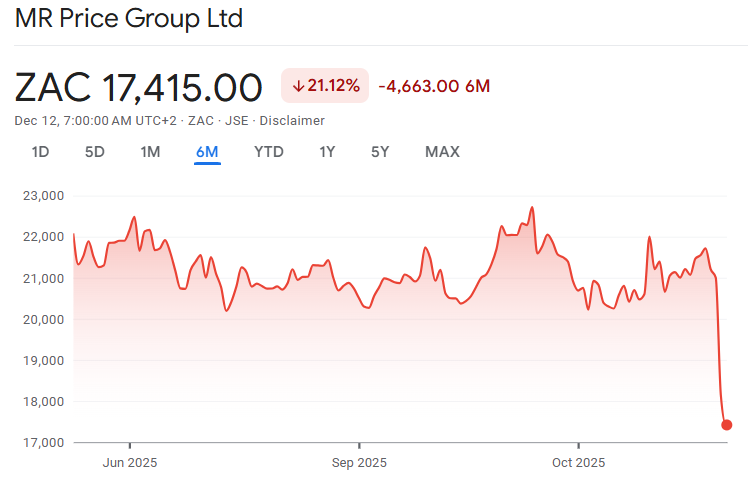Click the Oct 2025 axis label
This screenshot has height=478, width=748.
pyautogui.click(x=579, y=462)
